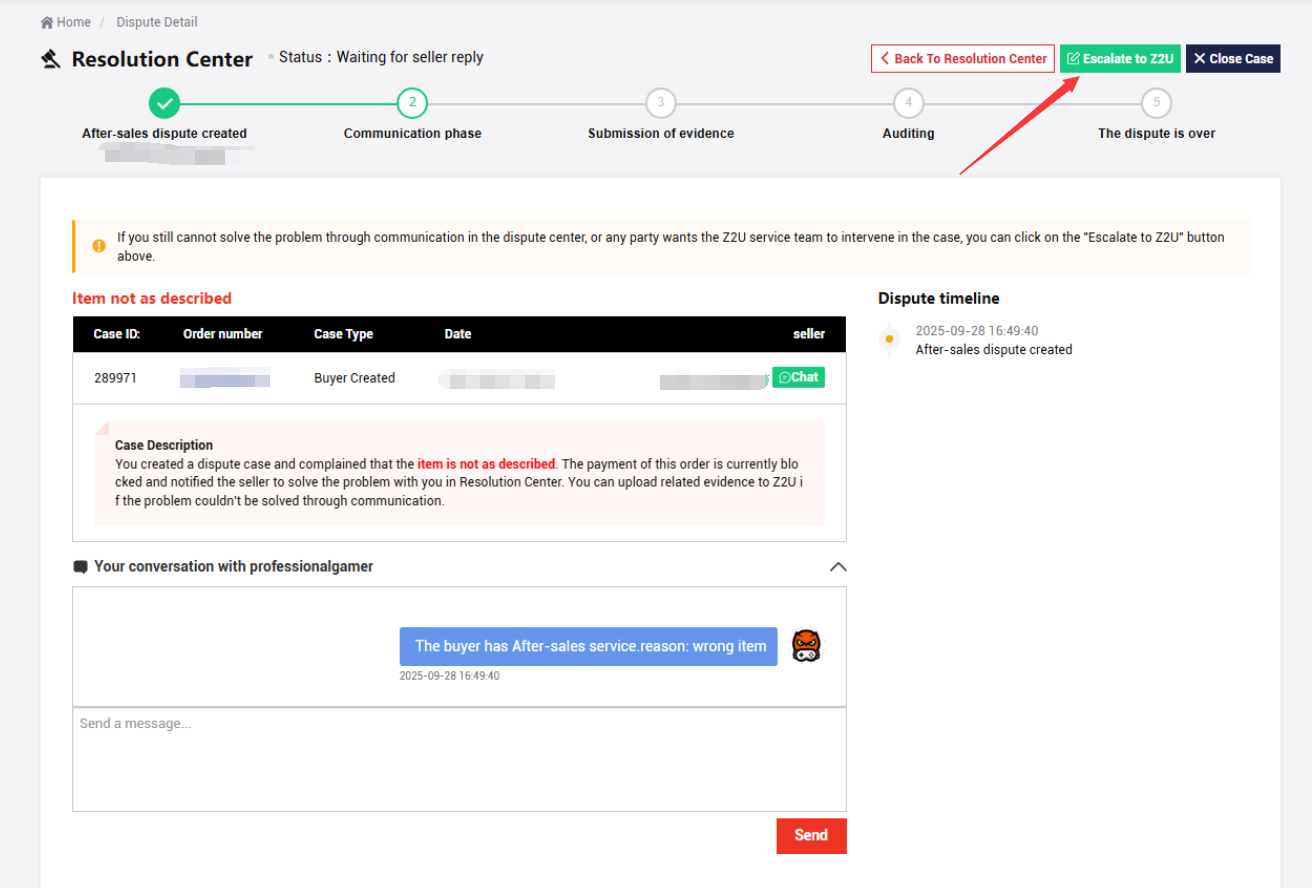1312x888 pixels.
Task: Select step 2 Communication phase circle
Action: click(x=412, y=102)
